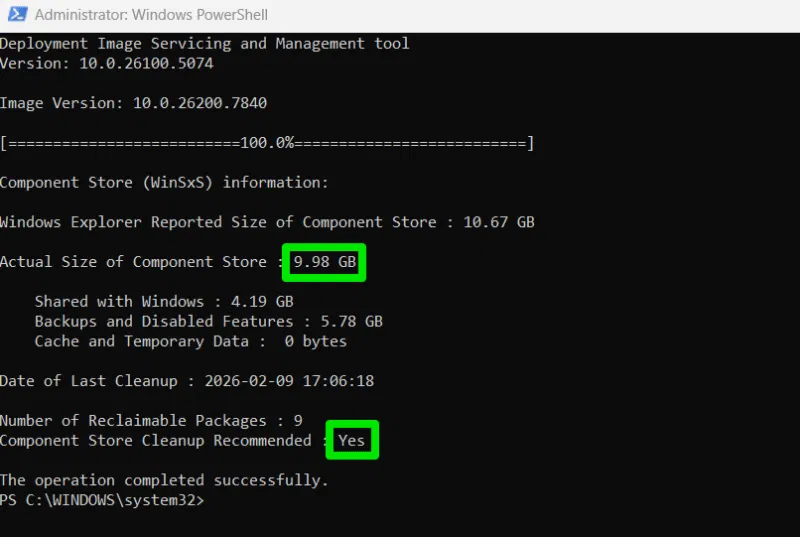Image resolution: width=800 pixels, height=537 pixels.
Task: Click the "Number of Reclaimable Packages : 9" line
Action: [151, 421]
